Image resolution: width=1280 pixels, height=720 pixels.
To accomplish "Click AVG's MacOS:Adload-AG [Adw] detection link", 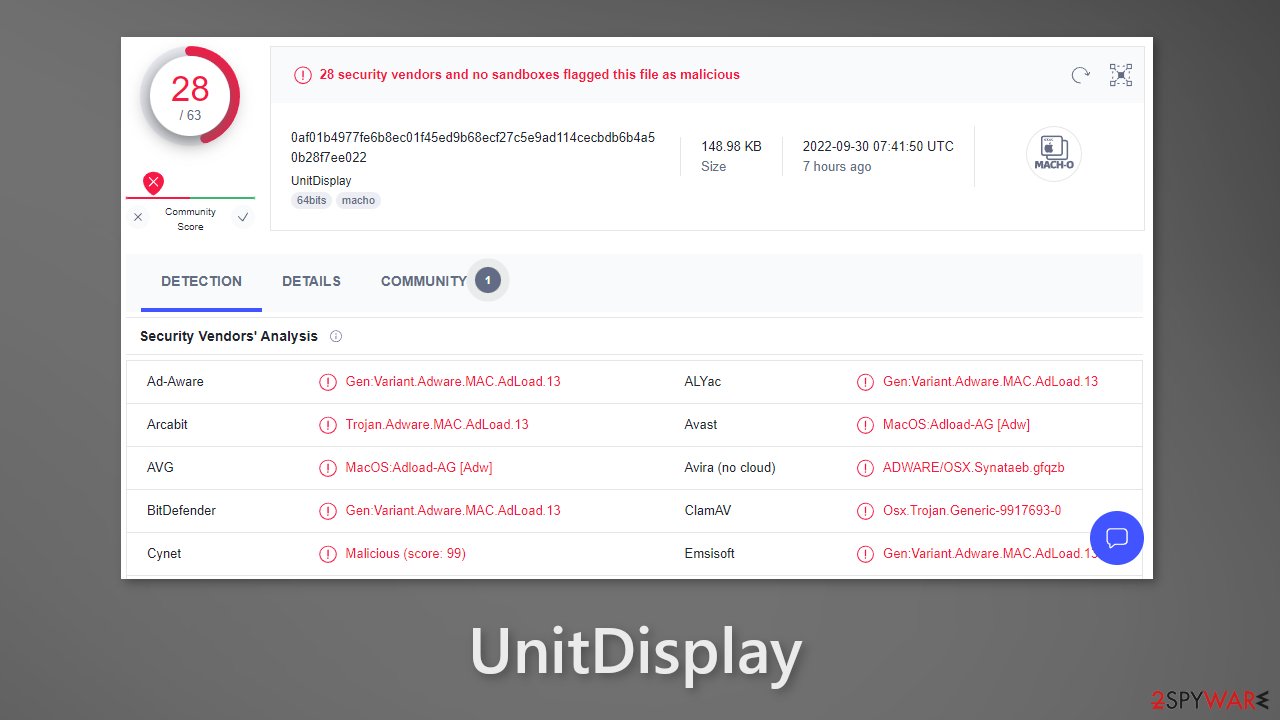I will coord(419,467).
